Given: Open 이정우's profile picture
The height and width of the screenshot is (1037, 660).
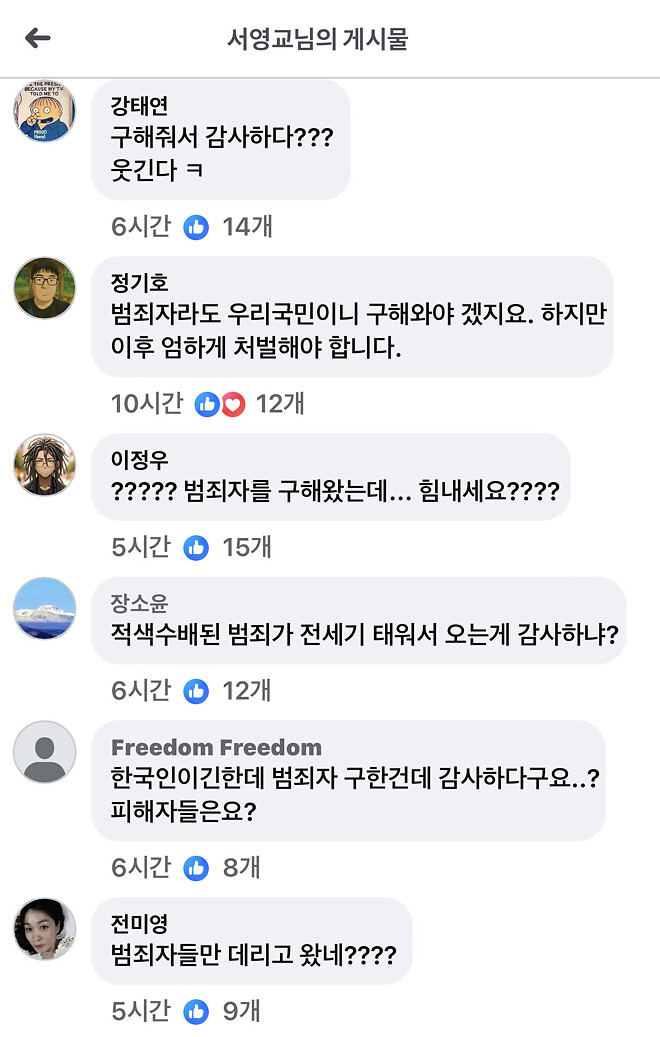Looking at the screenshot, I should pyautogui.click(x=43, y=467).
